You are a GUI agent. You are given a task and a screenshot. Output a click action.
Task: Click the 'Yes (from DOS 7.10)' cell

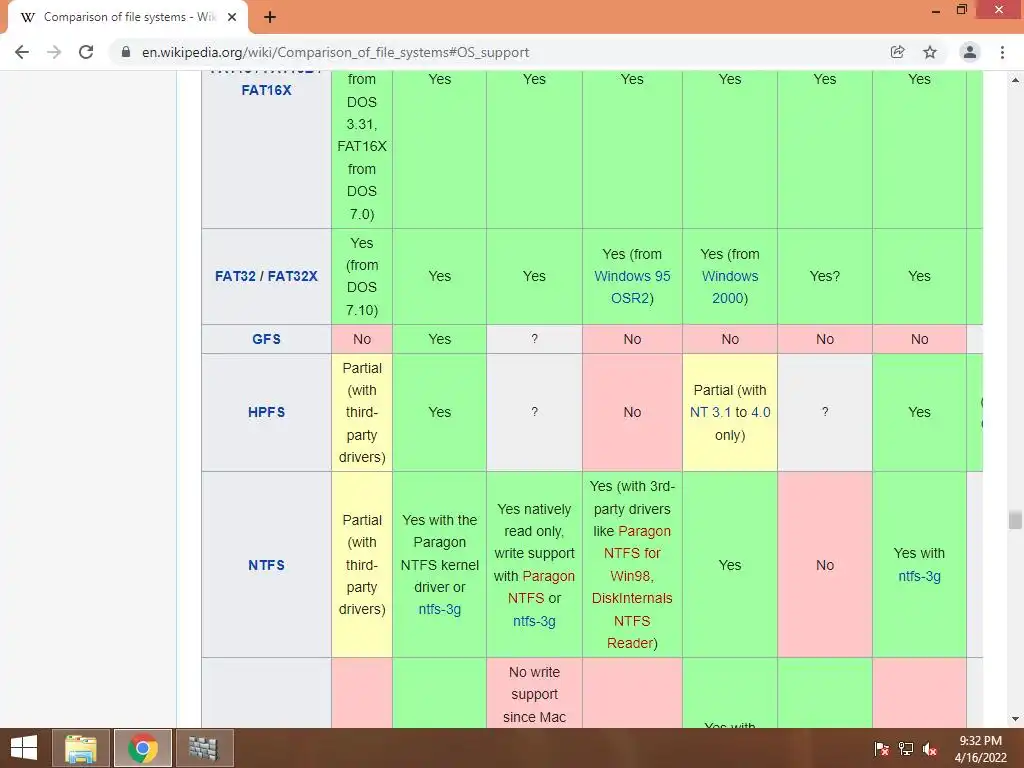tap(362, 276)
